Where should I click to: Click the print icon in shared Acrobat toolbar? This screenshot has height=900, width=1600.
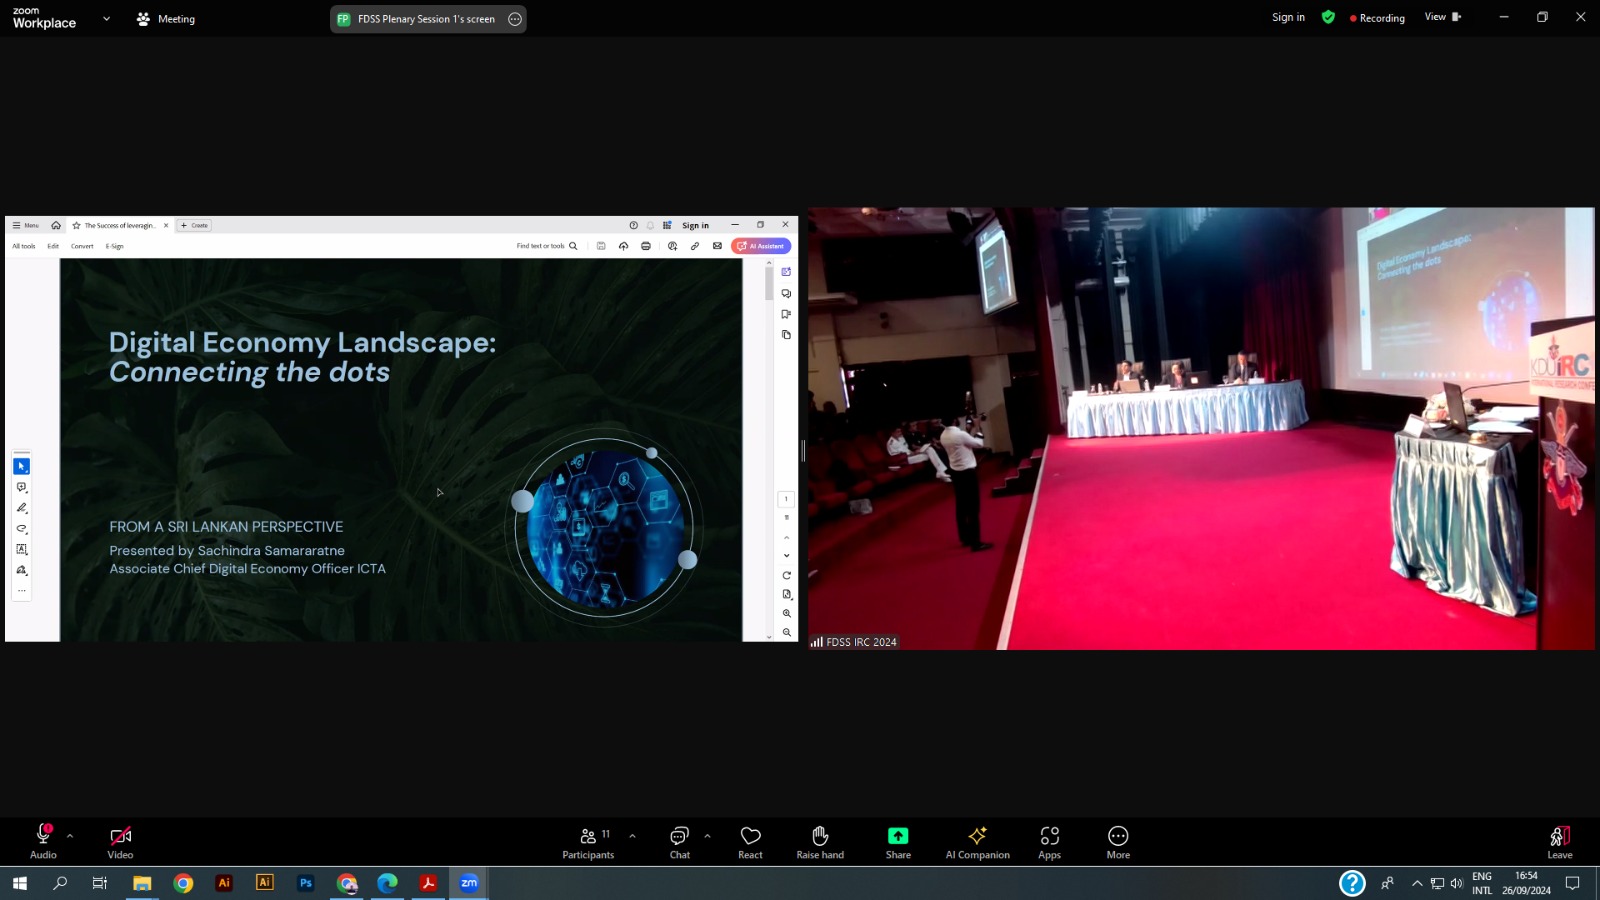[646, 246]
